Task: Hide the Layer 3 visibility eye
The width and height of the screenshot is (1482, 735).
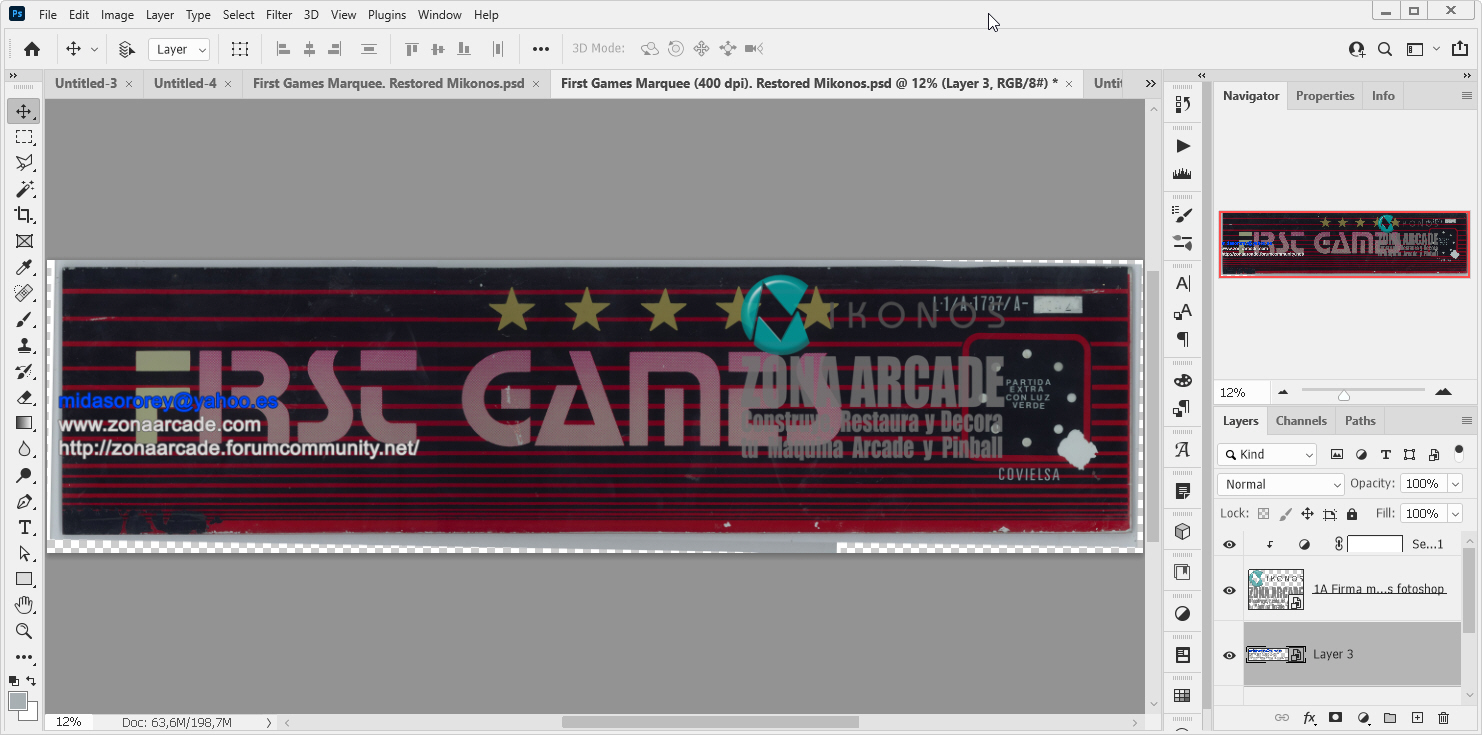Action: (x=1228, y=653)
